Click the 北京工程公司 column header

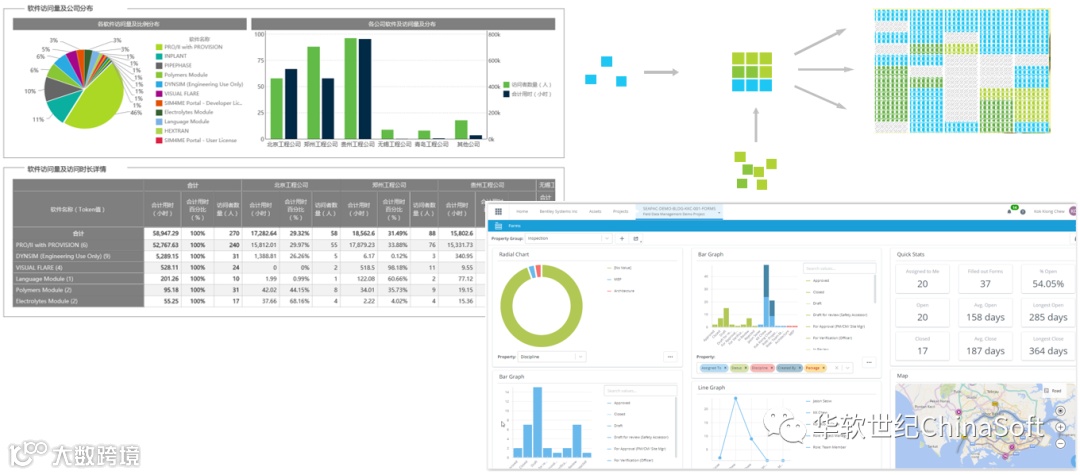pos(290,185)
